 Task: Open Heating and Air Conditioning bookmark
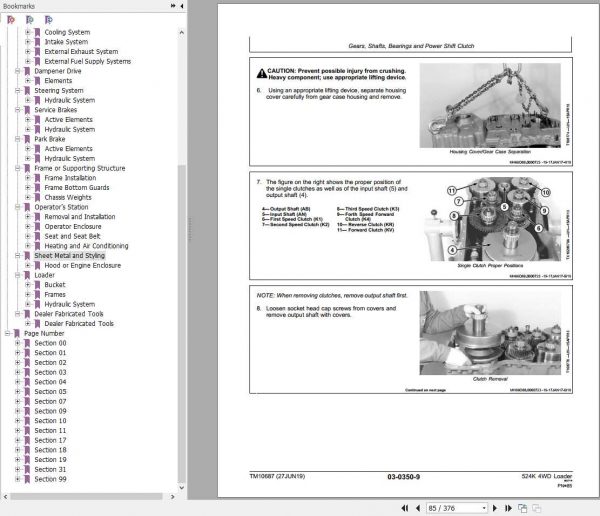pyautogui.click(x=86, y=246)
